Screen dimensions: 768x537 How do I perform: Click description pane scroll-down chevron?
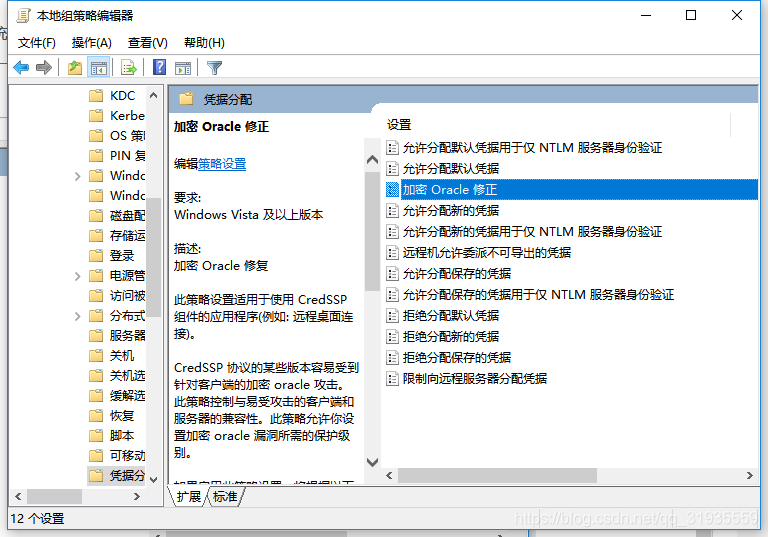(x=372, y=462)
